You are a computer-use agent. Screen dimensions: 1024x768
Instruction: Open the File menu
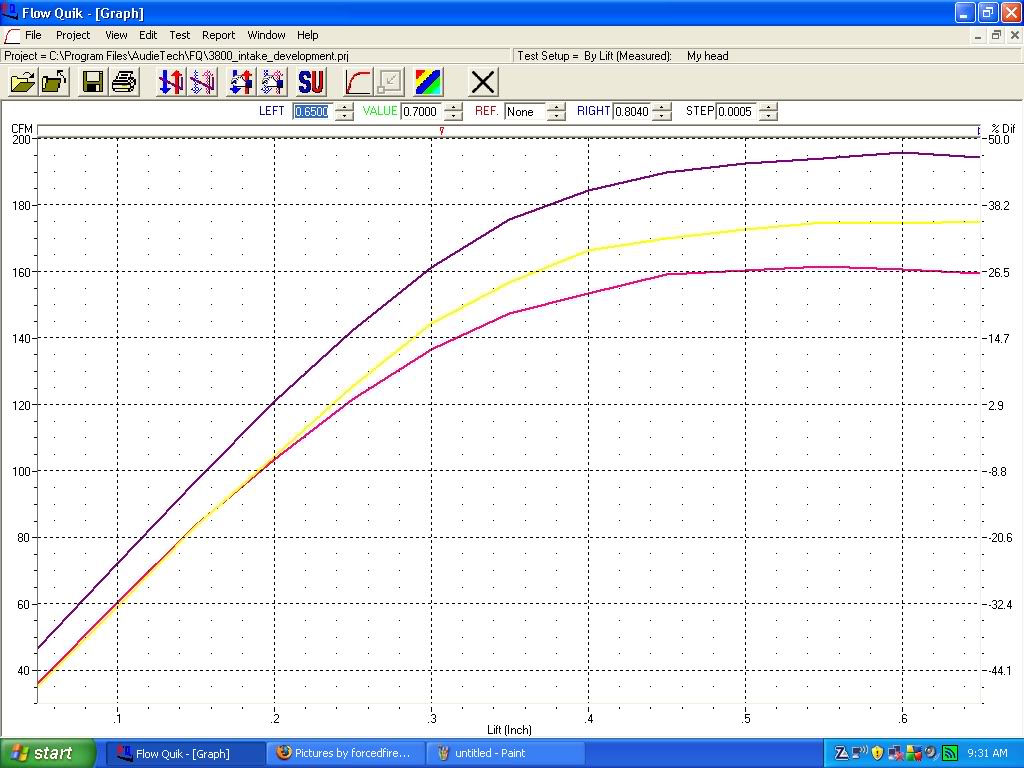tap(33, 35)
